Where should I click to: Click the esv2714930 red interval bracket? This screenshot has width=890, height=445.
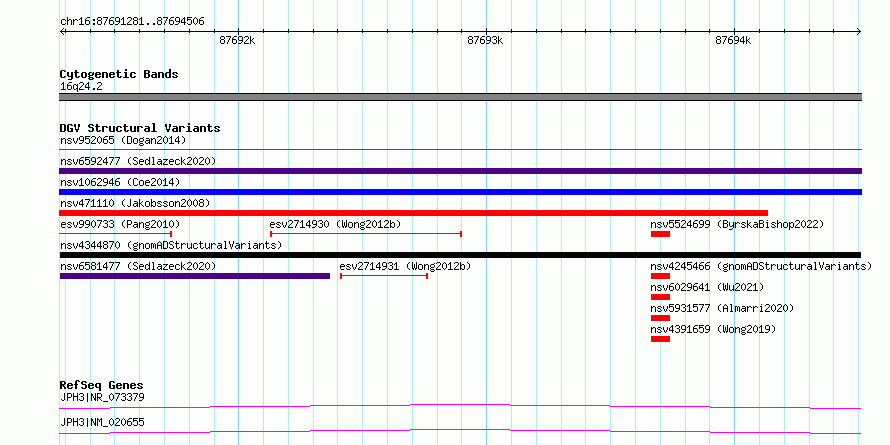click(366, 233)
